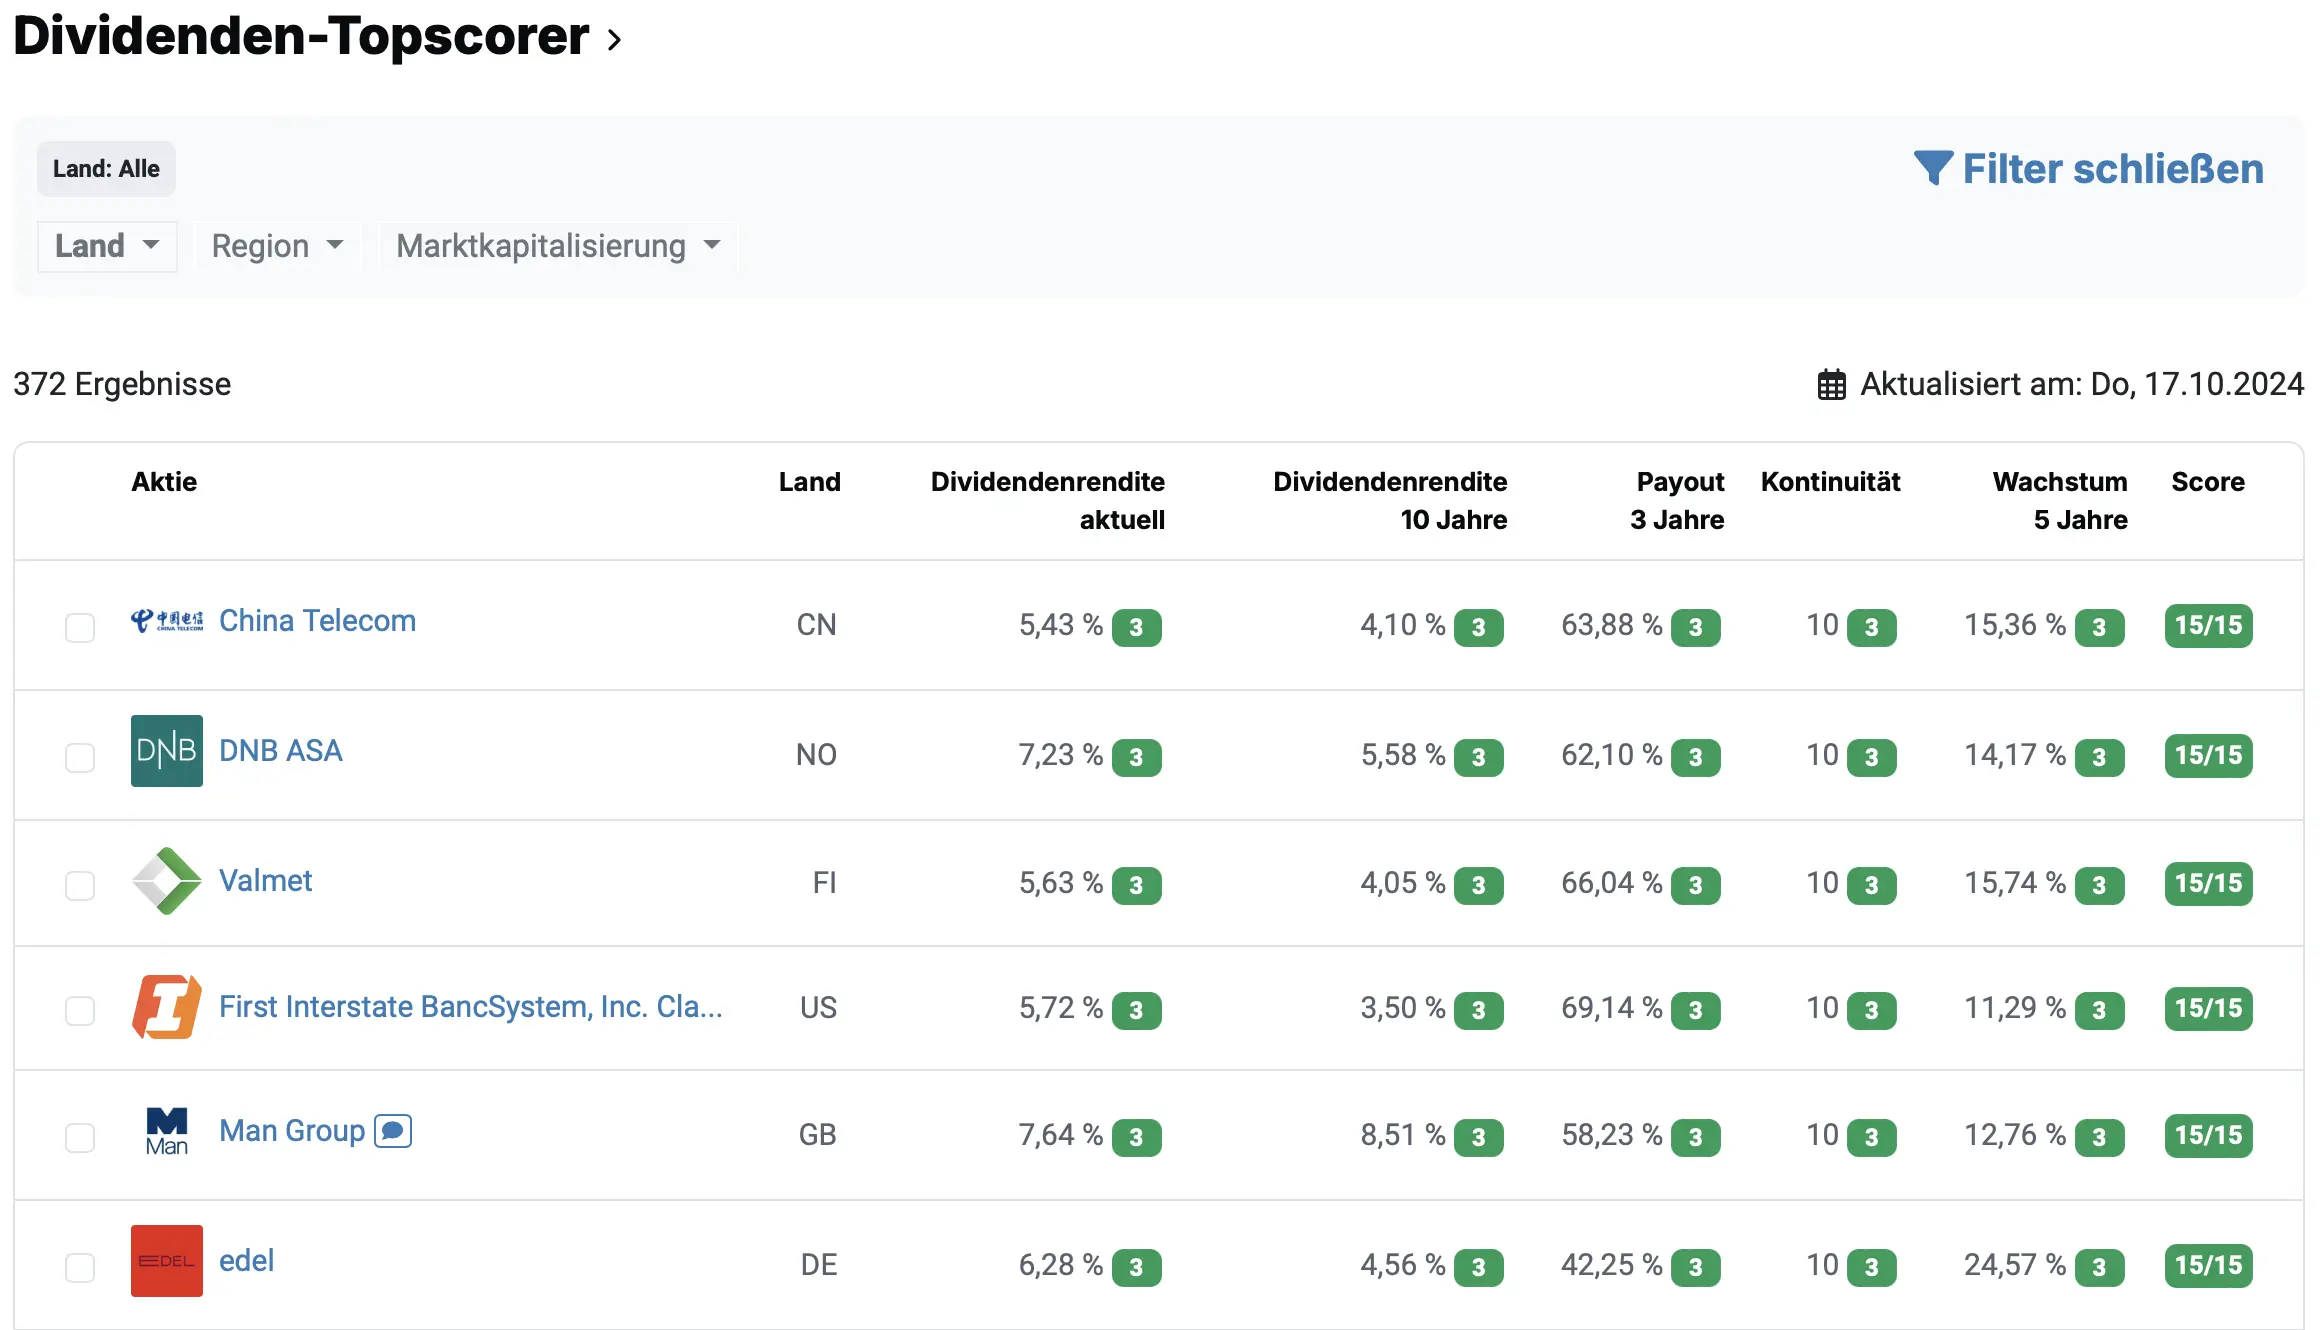Image resolution: width=2320 pixels, height=1330 pixels.
Task: Click the DNB ASA logo icon
Action: 167,751
